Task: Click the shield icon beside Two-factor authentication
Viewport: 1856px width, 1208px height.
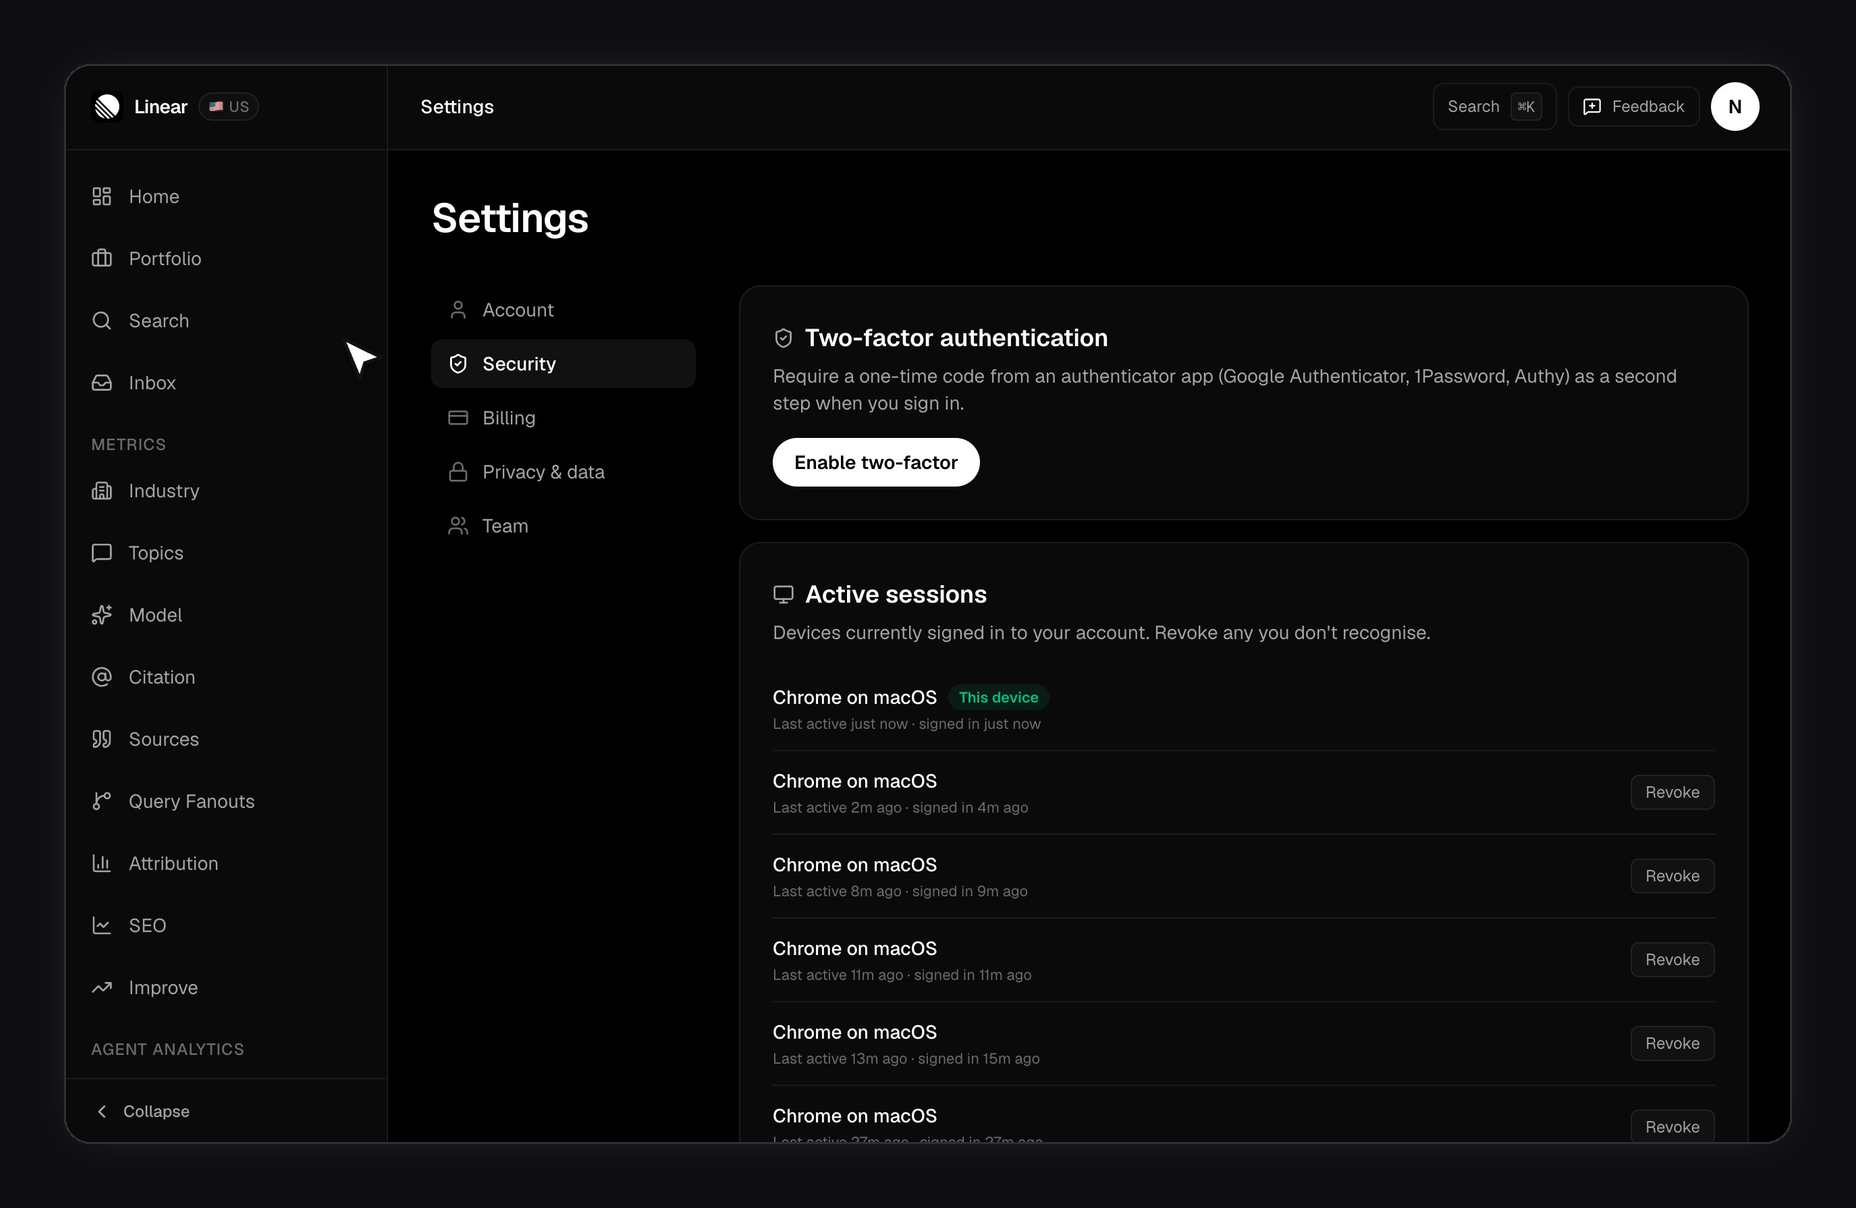Action: pyautogui.click(x=784, y=338)
